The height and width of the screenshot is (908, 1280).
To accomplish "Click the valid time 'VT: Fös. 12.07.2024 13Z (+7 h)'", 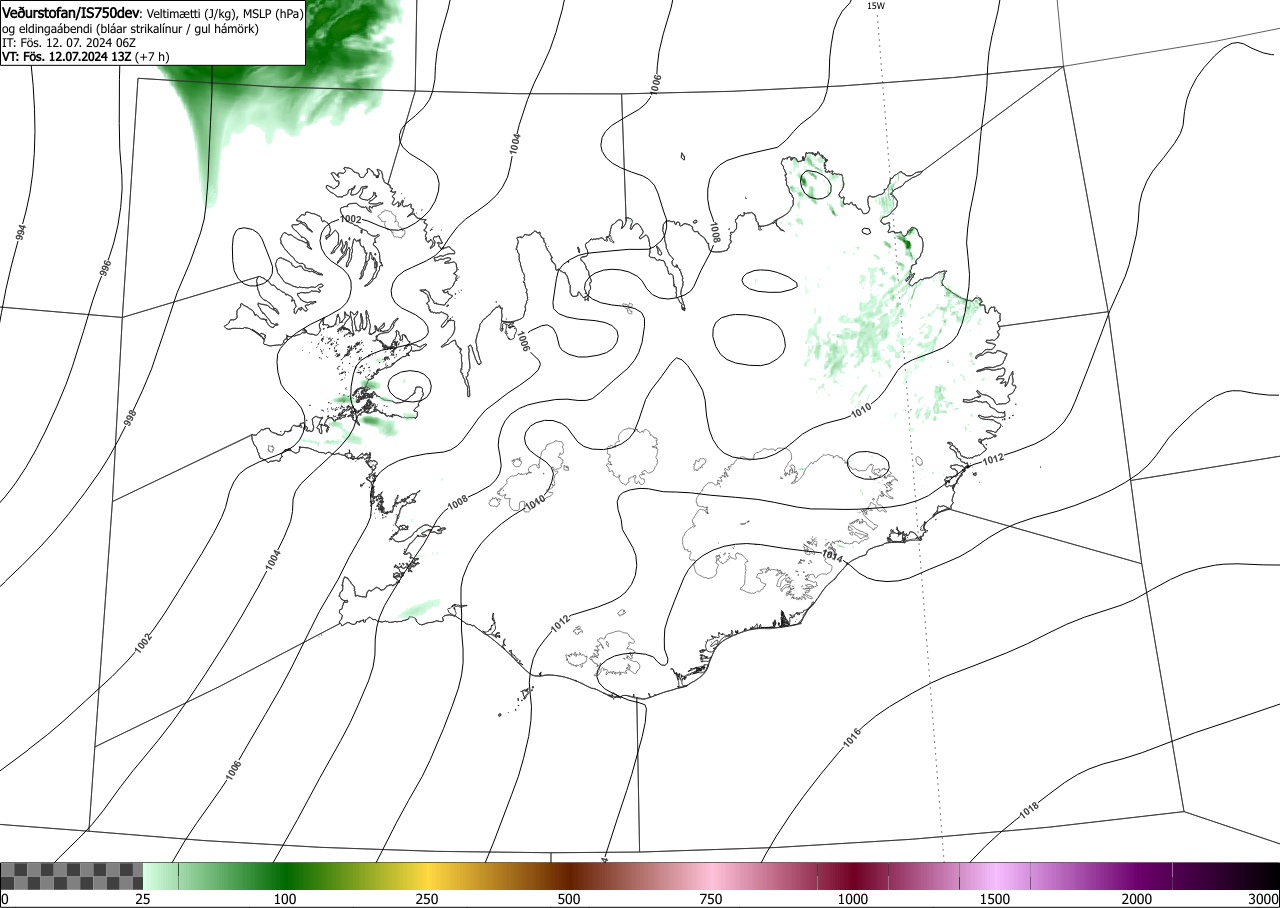I will tap(85, 57).
